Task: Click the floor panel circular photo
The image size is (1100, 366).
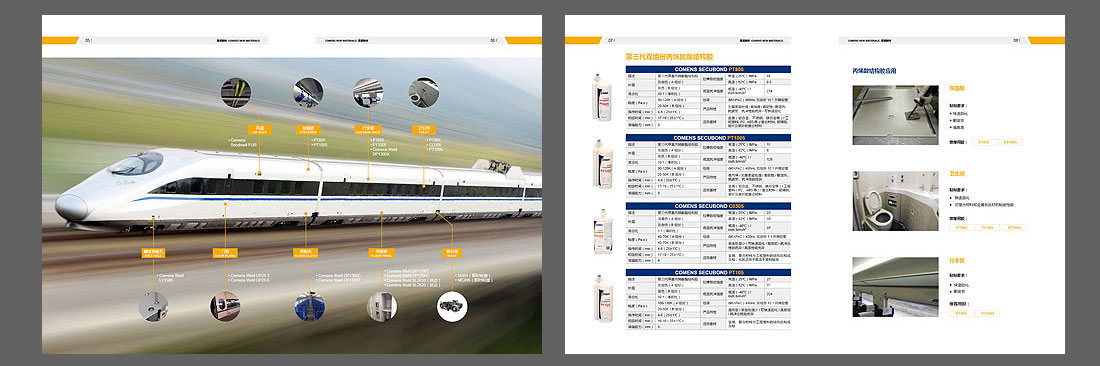Action: coord(382,306)
